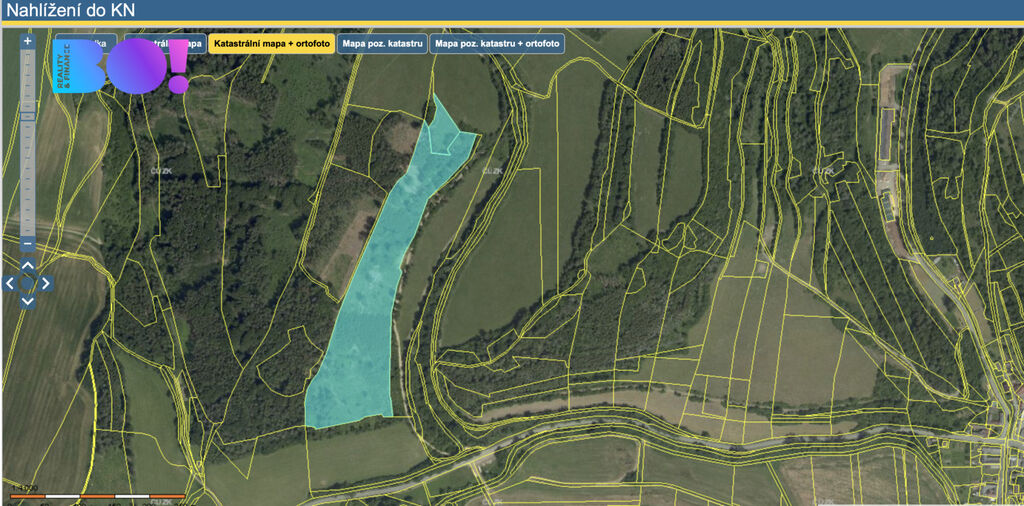1024x506 pixels.
Task: Pan the map left with arrow
Action: pyautogui.click(x=11, y=283)
